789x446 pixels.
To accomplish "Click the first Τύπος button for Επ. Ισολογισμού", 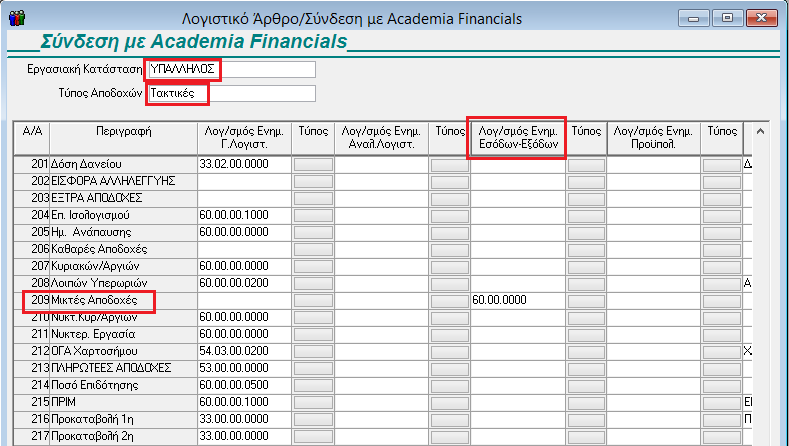I will 313,215.
